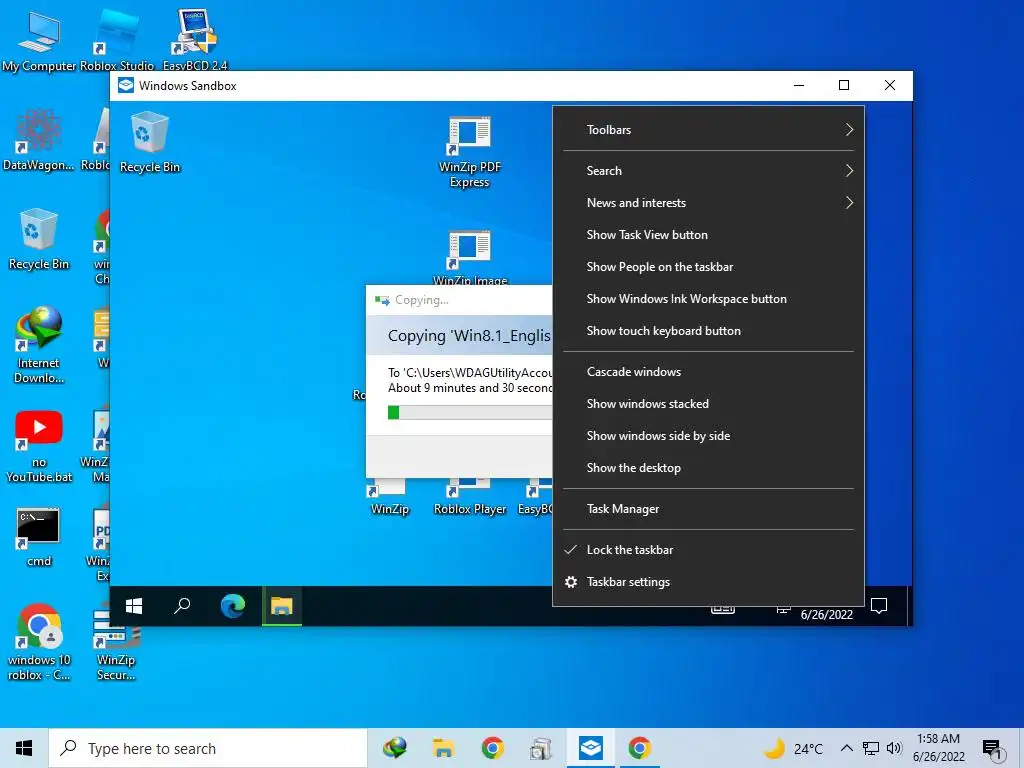Open Internet Download Manager in host taskbar
The image size is (1024, 768).
pyautogui.click(x=394, y=748)
